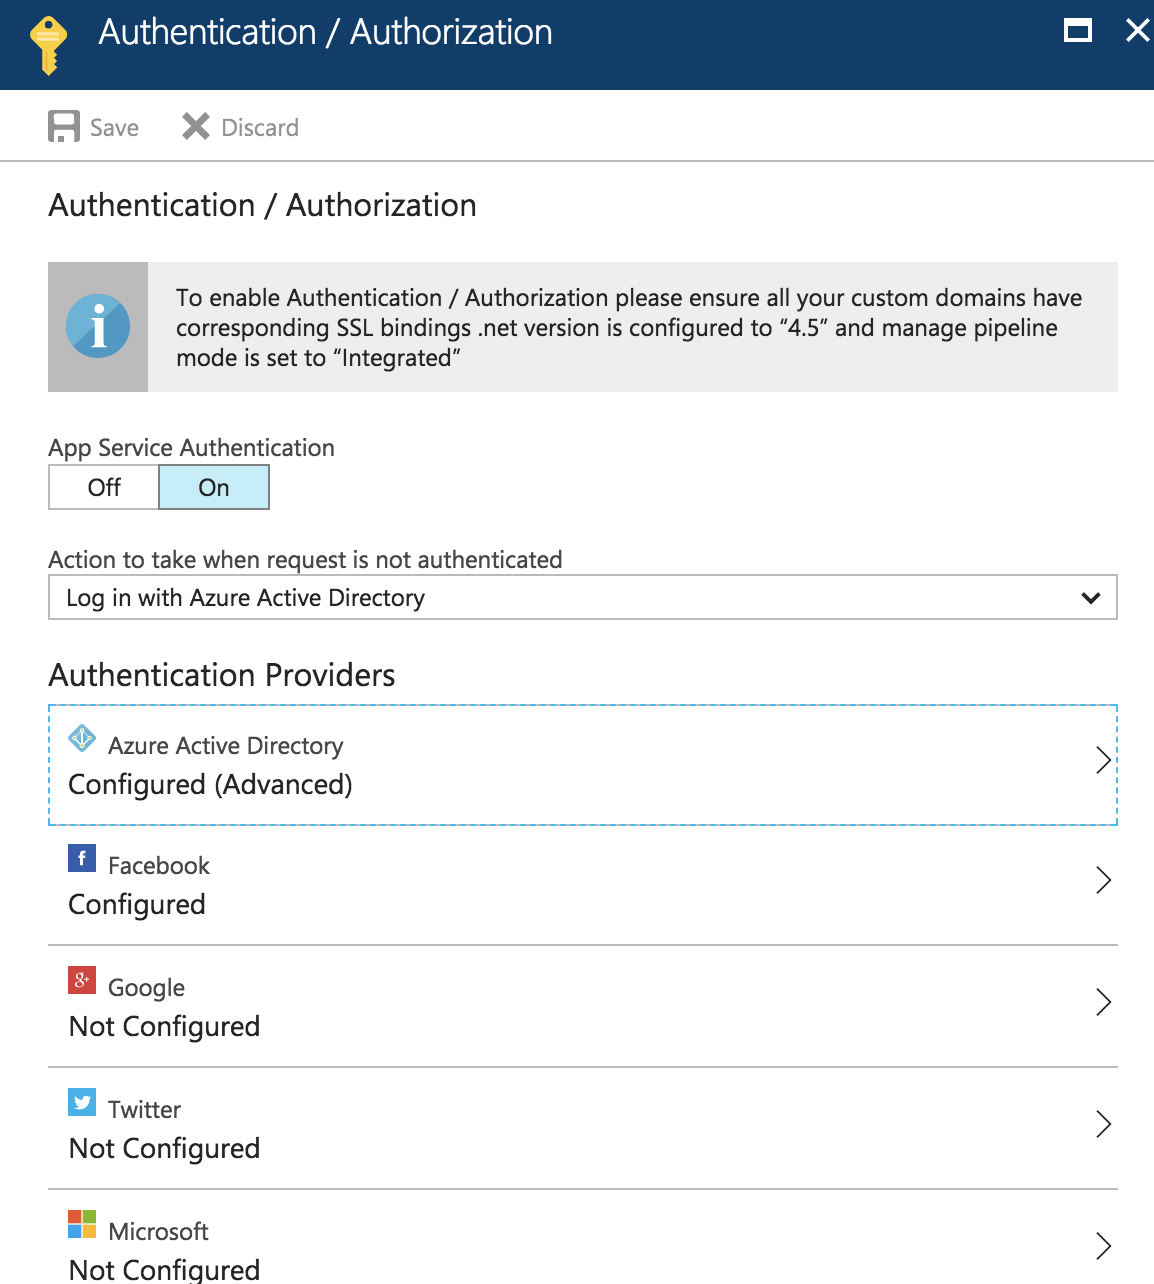The image size is (1154, 1284).
Task: Click the Google plus logo icon
Action: (x=82, y=980)
